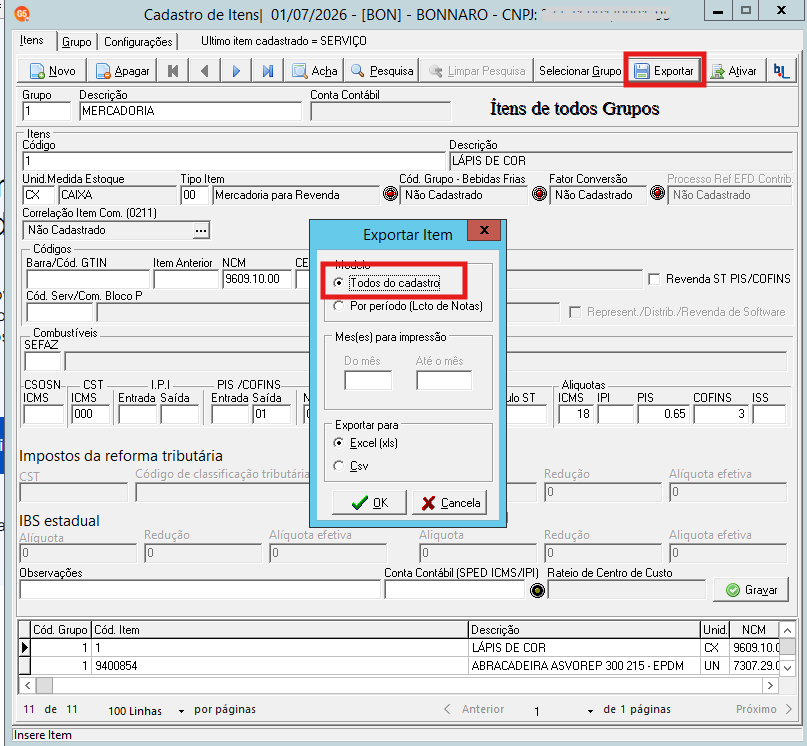The image size is (807, 746).
Task: Toggle Represent./Distrib./Revenda de Software checkbox
Action: (x=575, y=312)
